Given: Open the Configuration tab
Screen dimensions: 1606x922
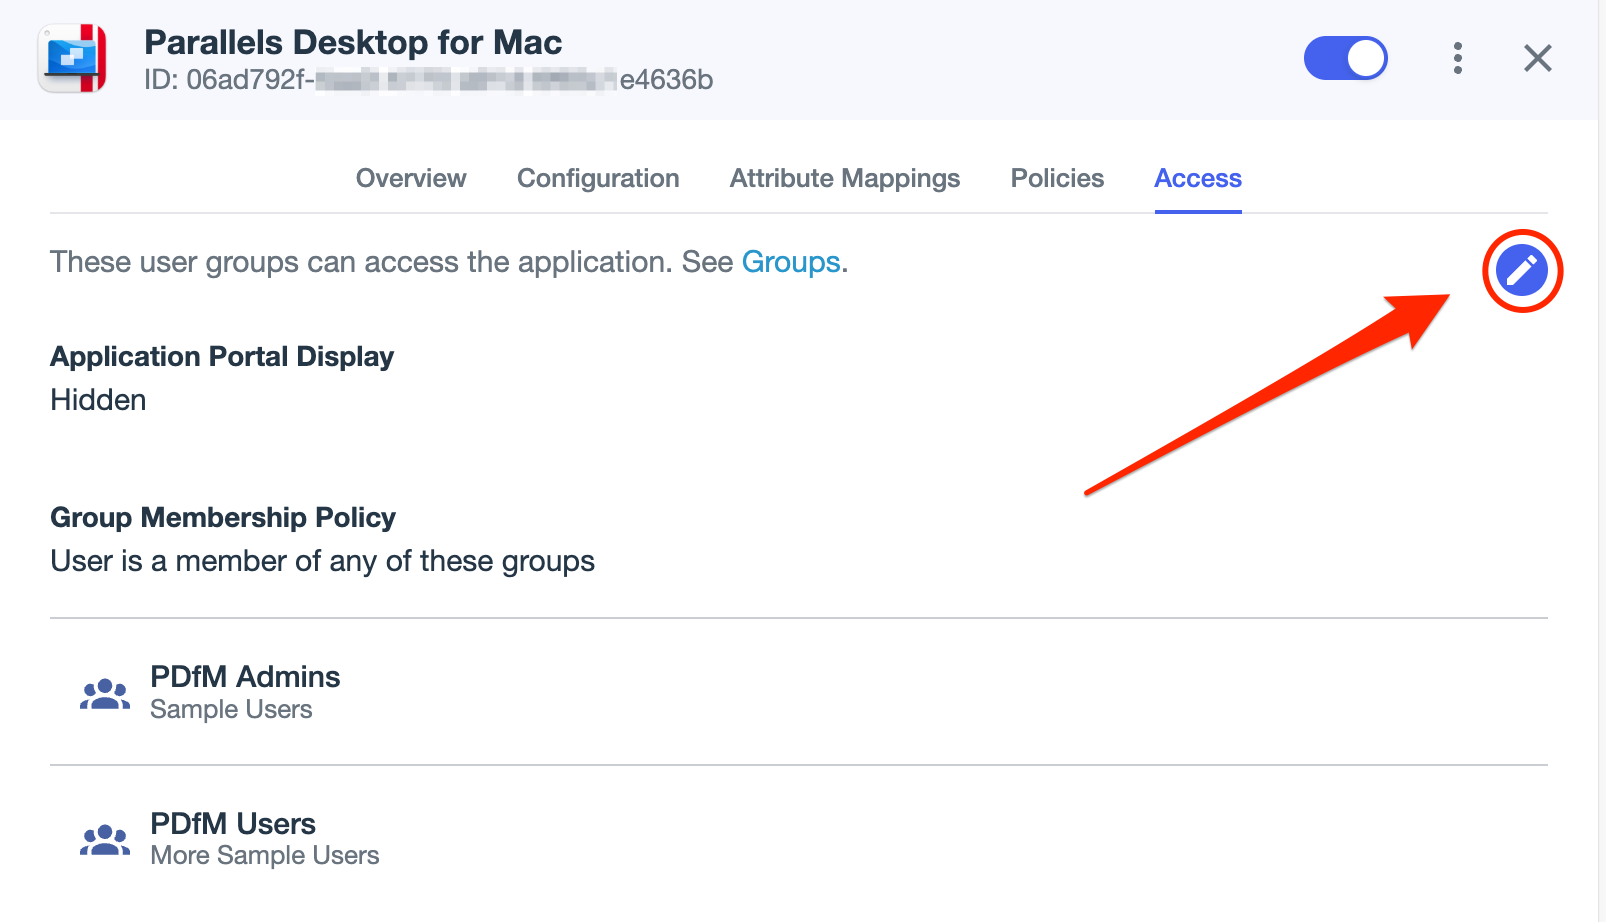Looking at the screenshot, I should [598, 178].
